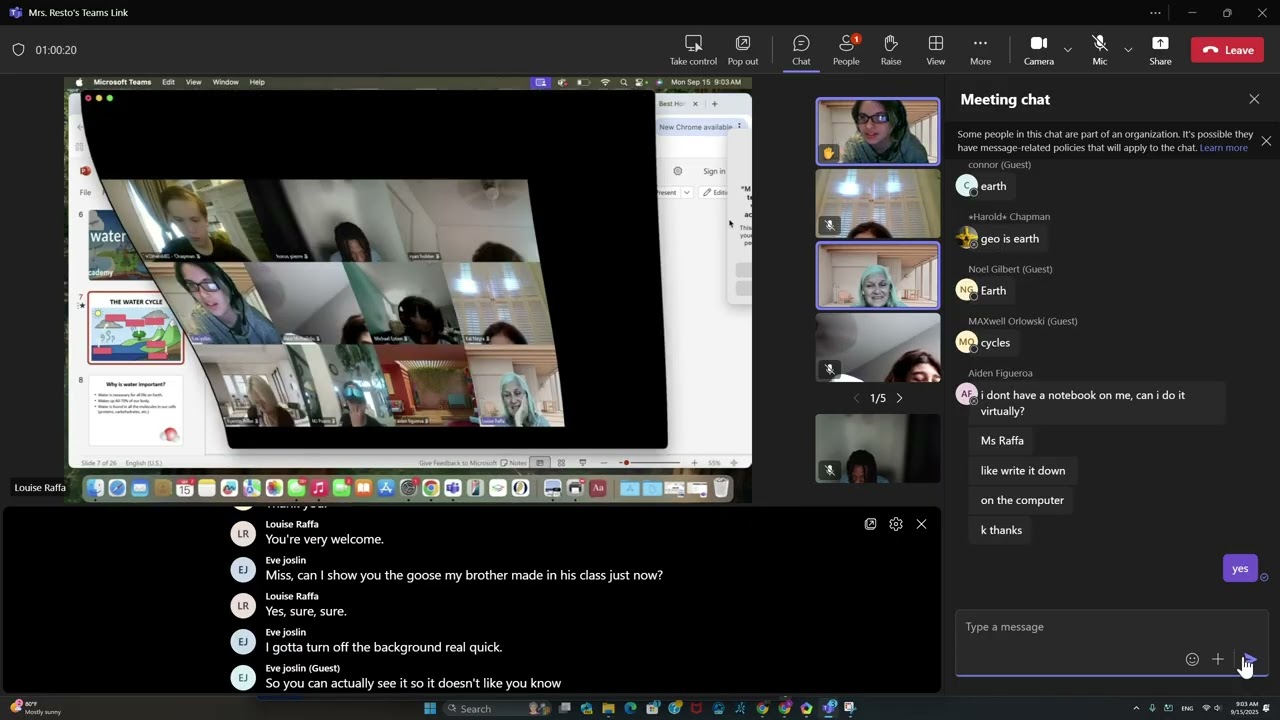Click connor's avatar in chat
The height and width of the screenshot is (720, 1280).
966,186
